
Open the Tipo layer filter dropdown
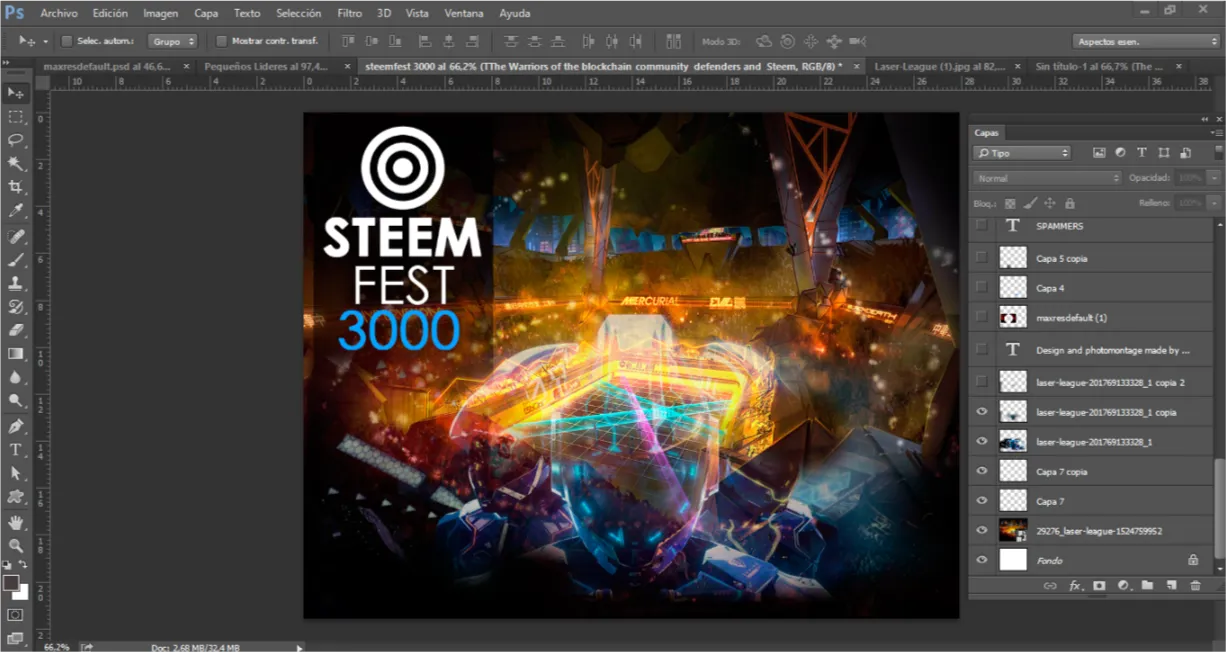1021,153
